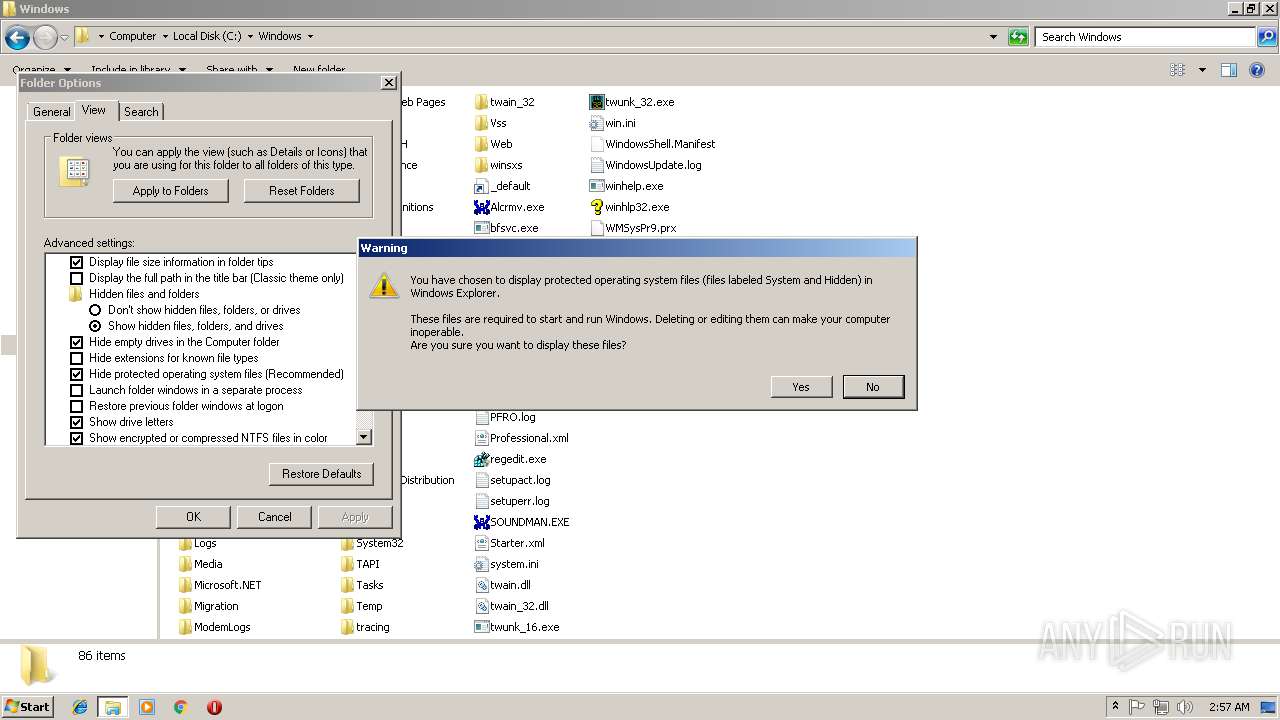Expand the dropdown arrow after Windows in the address bar
This screenshot has height=720, width=1280.
point(310,36)
